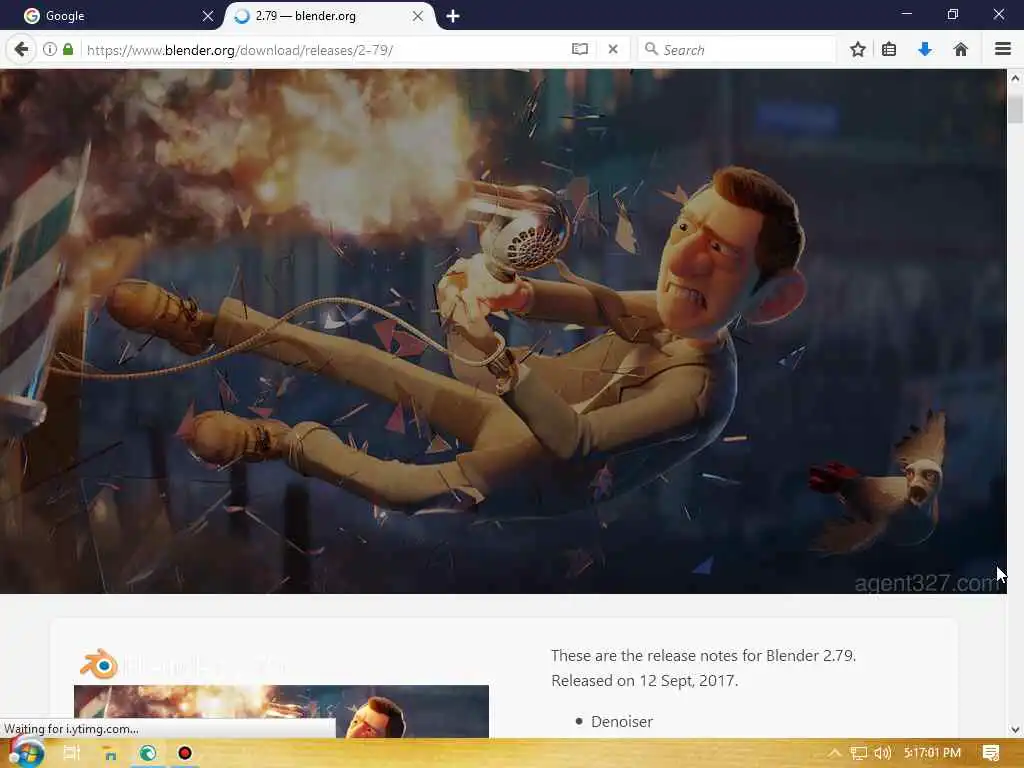The width and height of the screenshot is (1024, 768).
Task: Restore down the browser window
Action: [953, 14]
